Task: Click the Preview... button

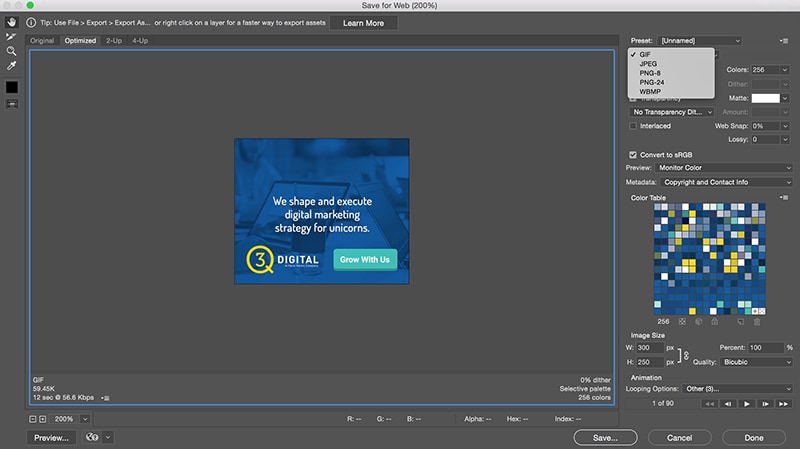Action: pyautogui.click(x=51, y=438)
